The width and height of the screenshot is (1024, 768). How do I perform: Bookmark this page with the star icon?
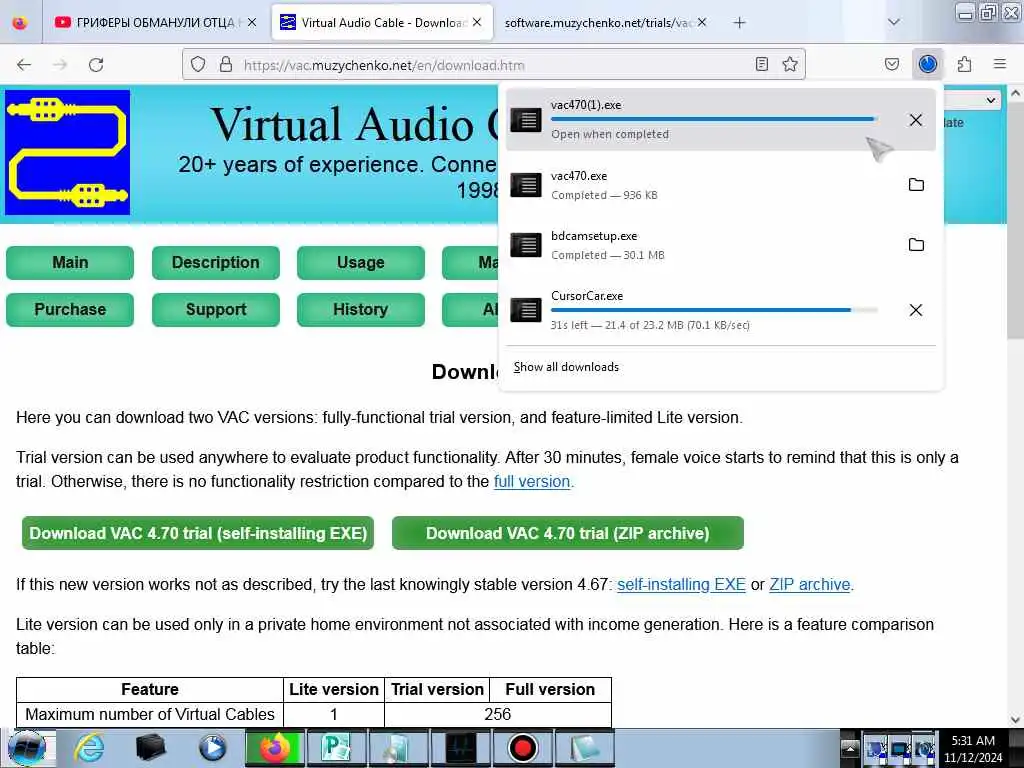point(790,64)
